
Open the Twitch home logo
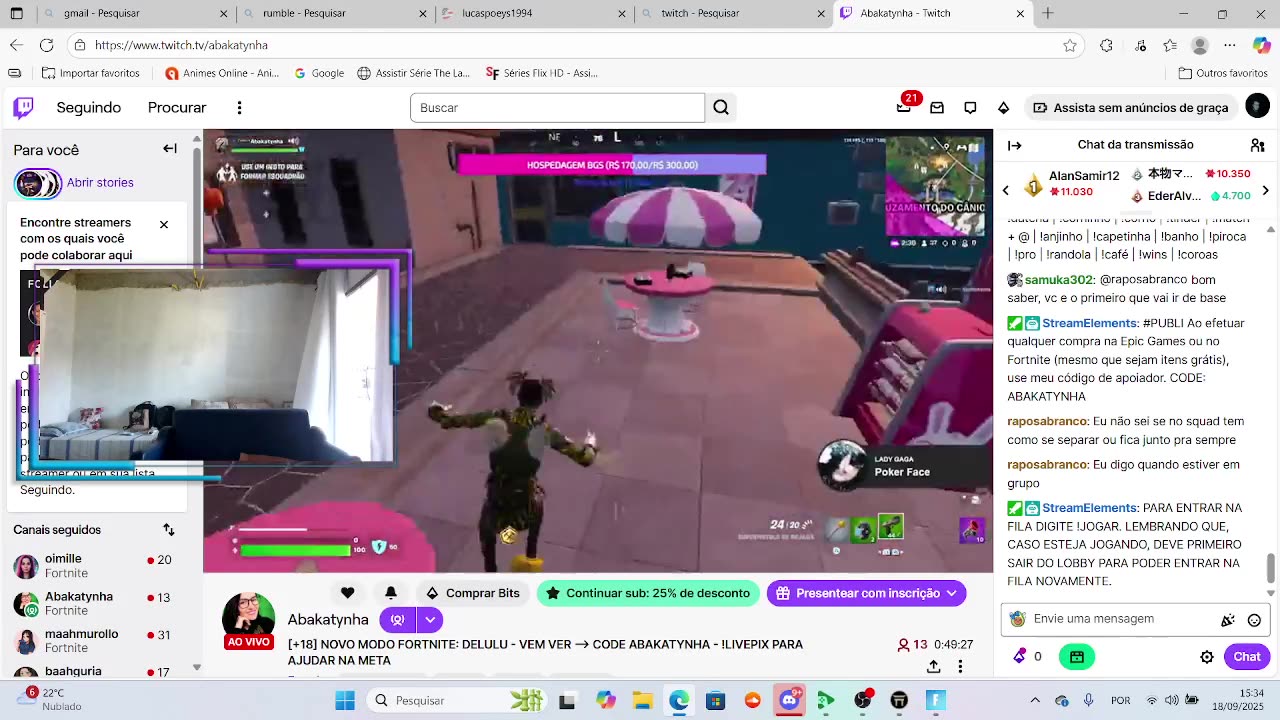[23, 107]
